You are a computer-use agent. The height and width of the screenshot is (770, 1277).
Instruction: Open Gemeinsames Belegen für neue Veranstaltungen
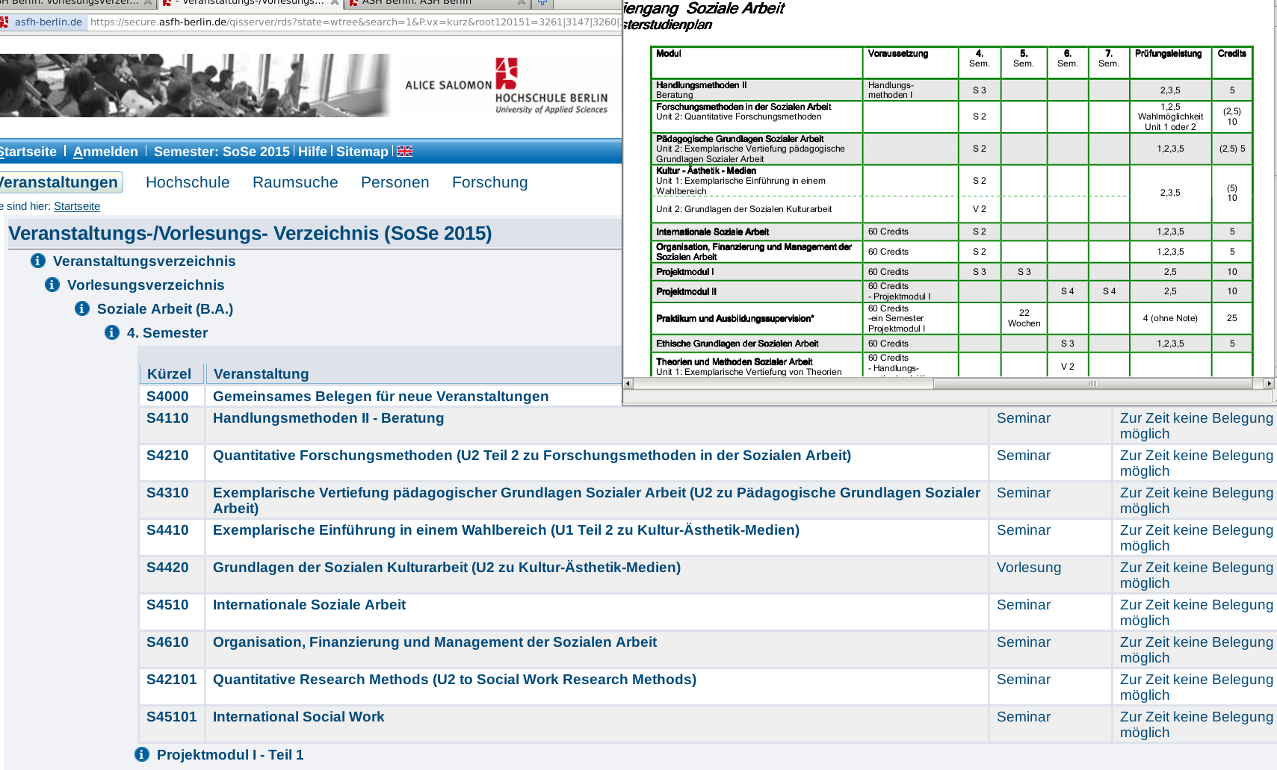coord(381,396)
